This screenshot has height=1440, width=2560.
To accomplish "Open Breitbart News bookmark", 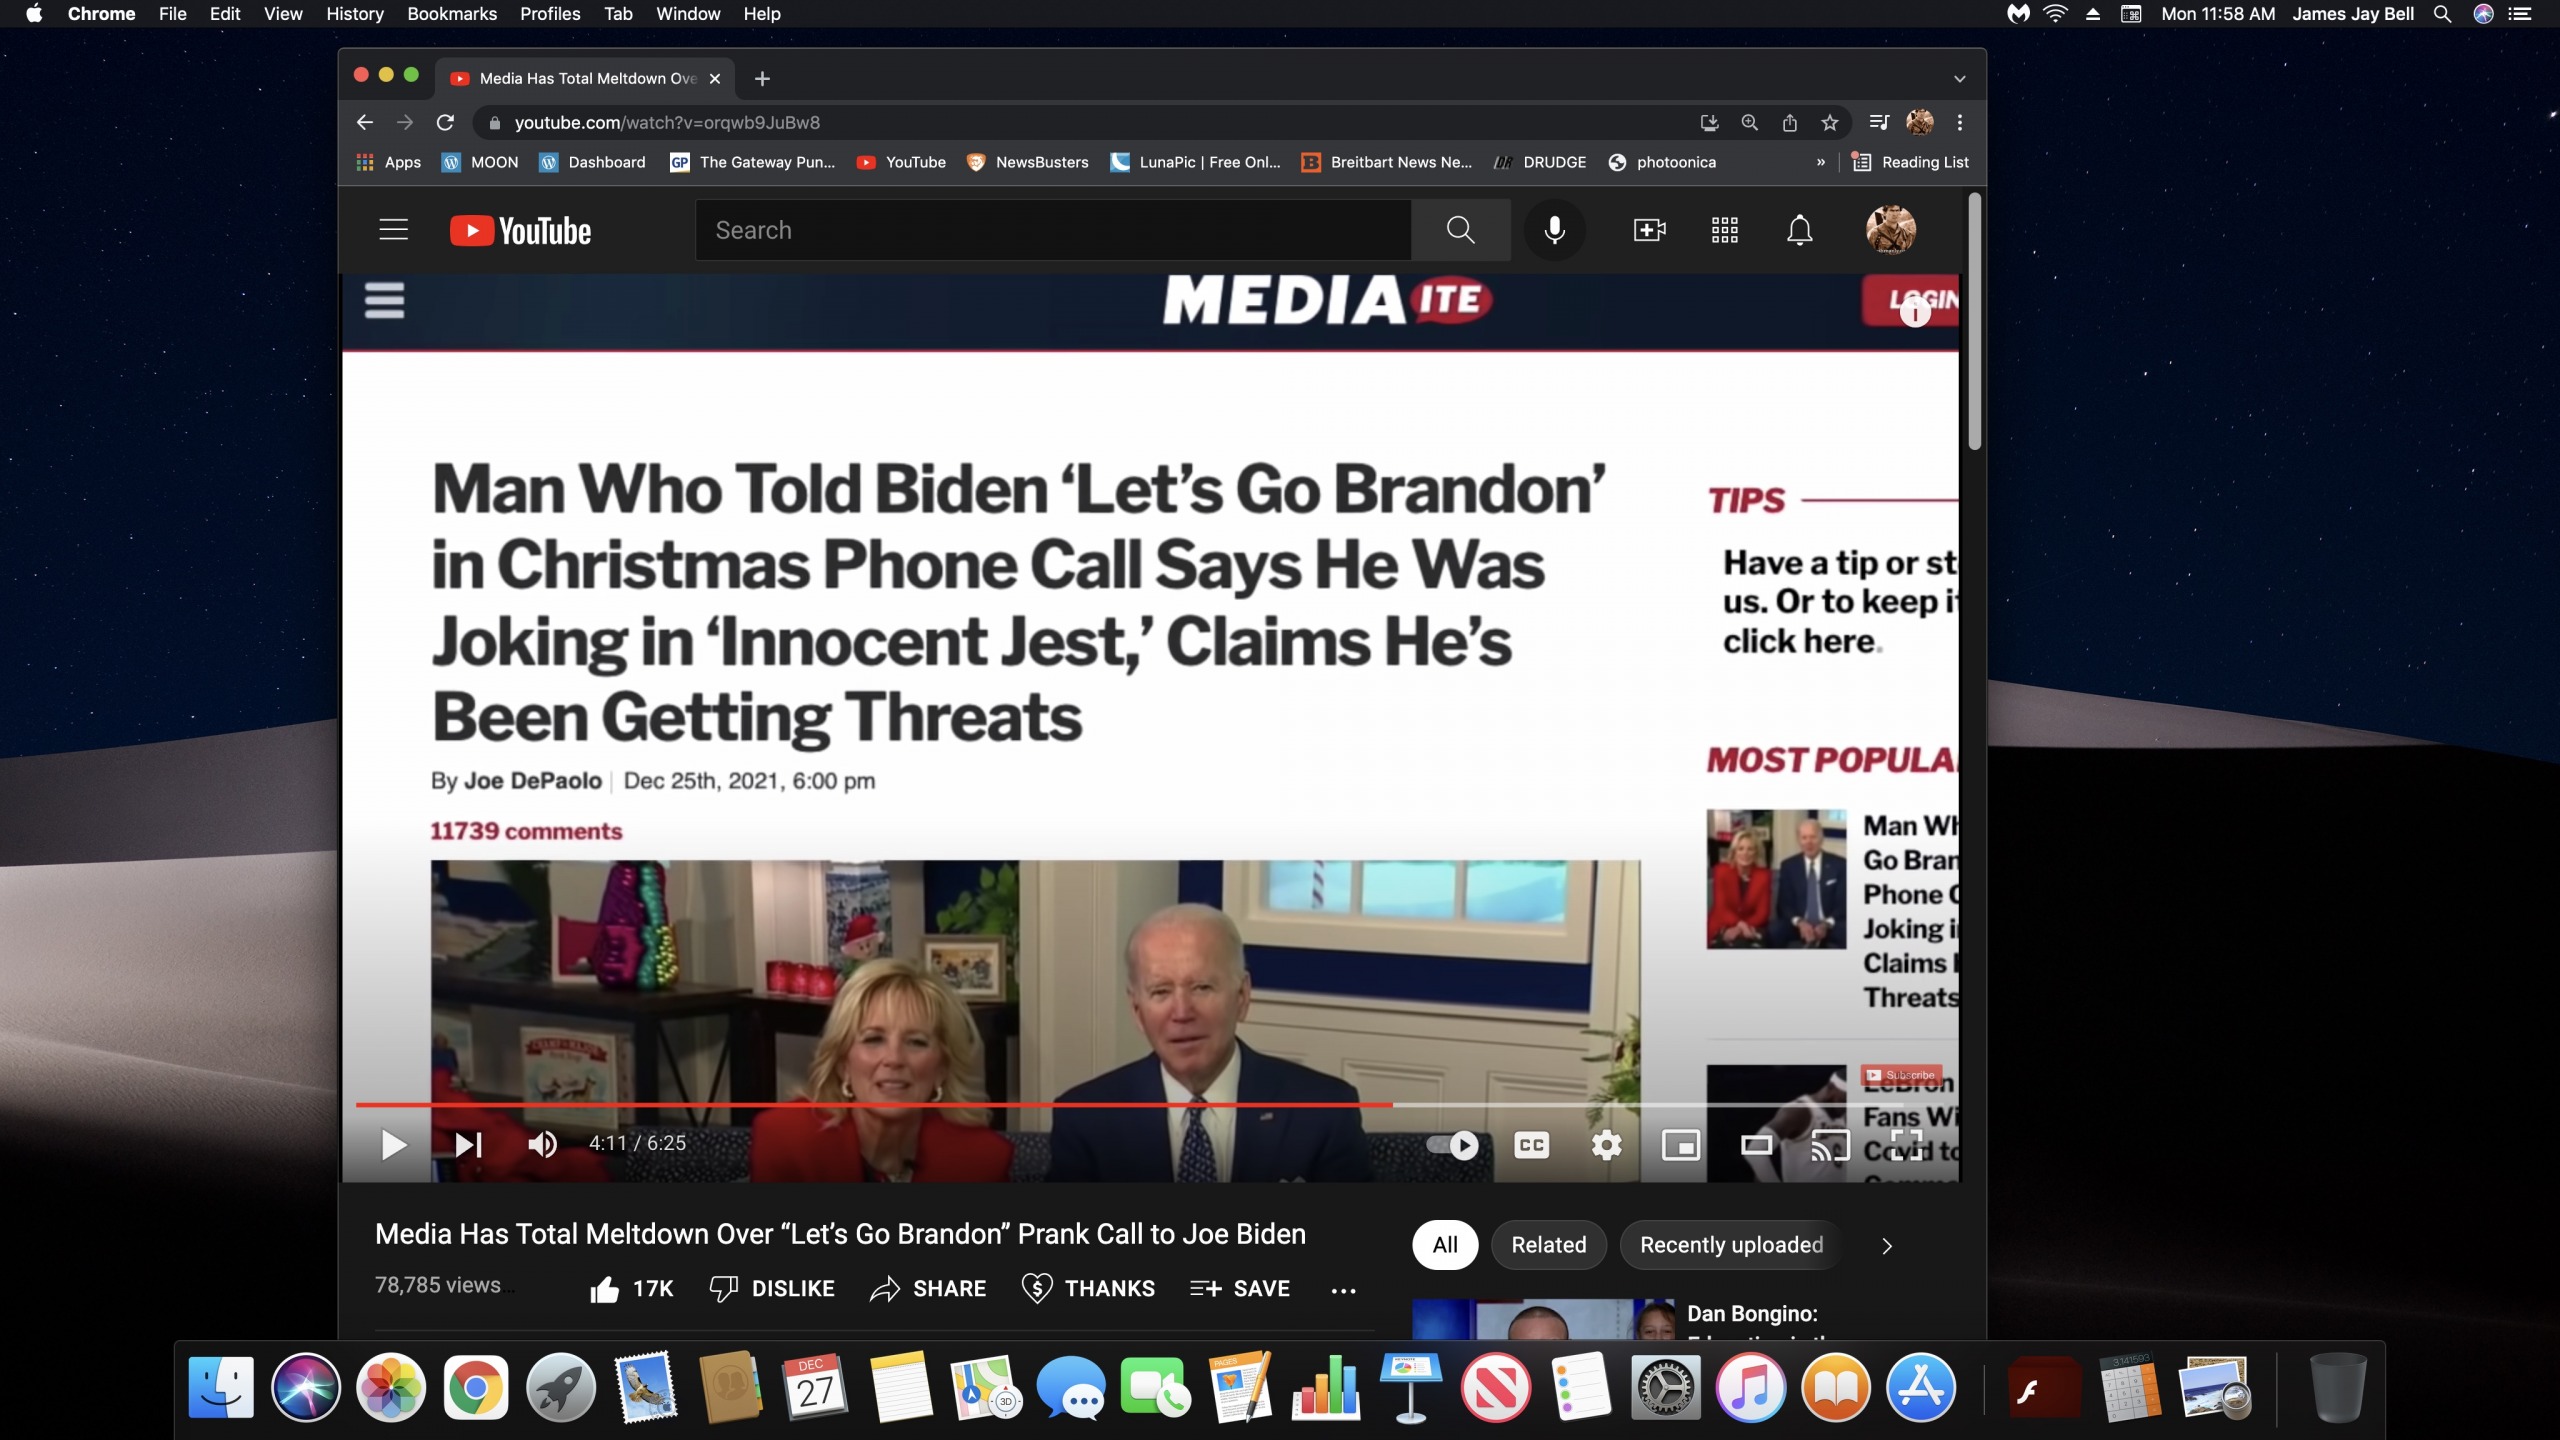I will tap(1386, 162).
